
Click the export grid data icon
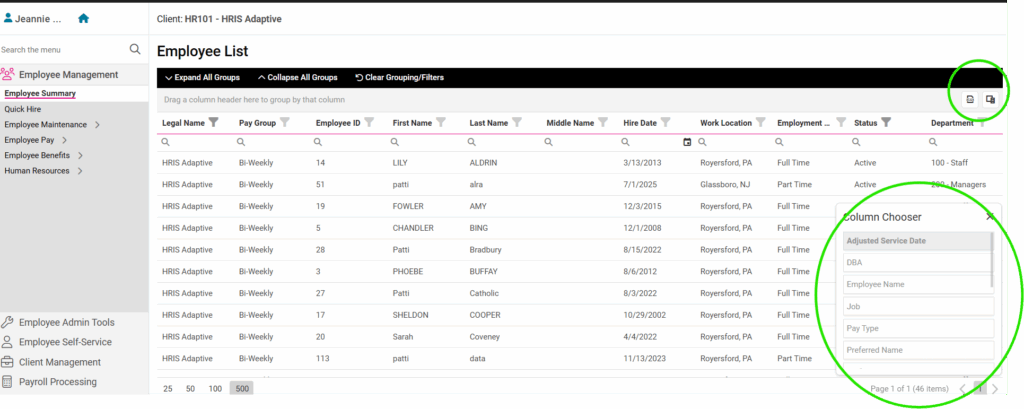pyautogui.click(x=970, y=99)
